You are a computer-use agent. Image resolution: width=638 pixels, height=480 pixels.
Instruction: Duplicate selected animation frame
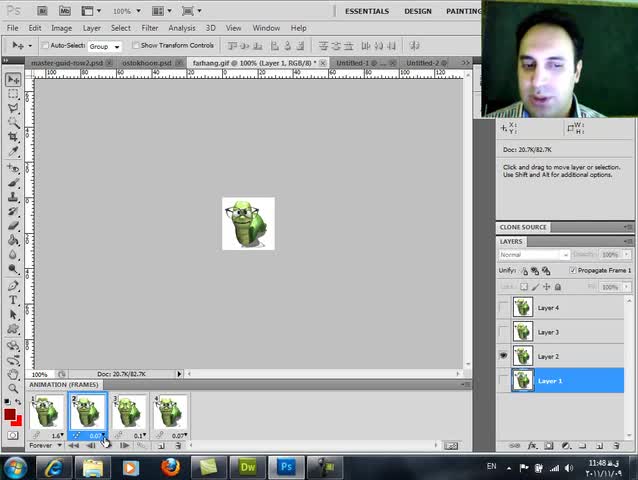click(161, 446)
